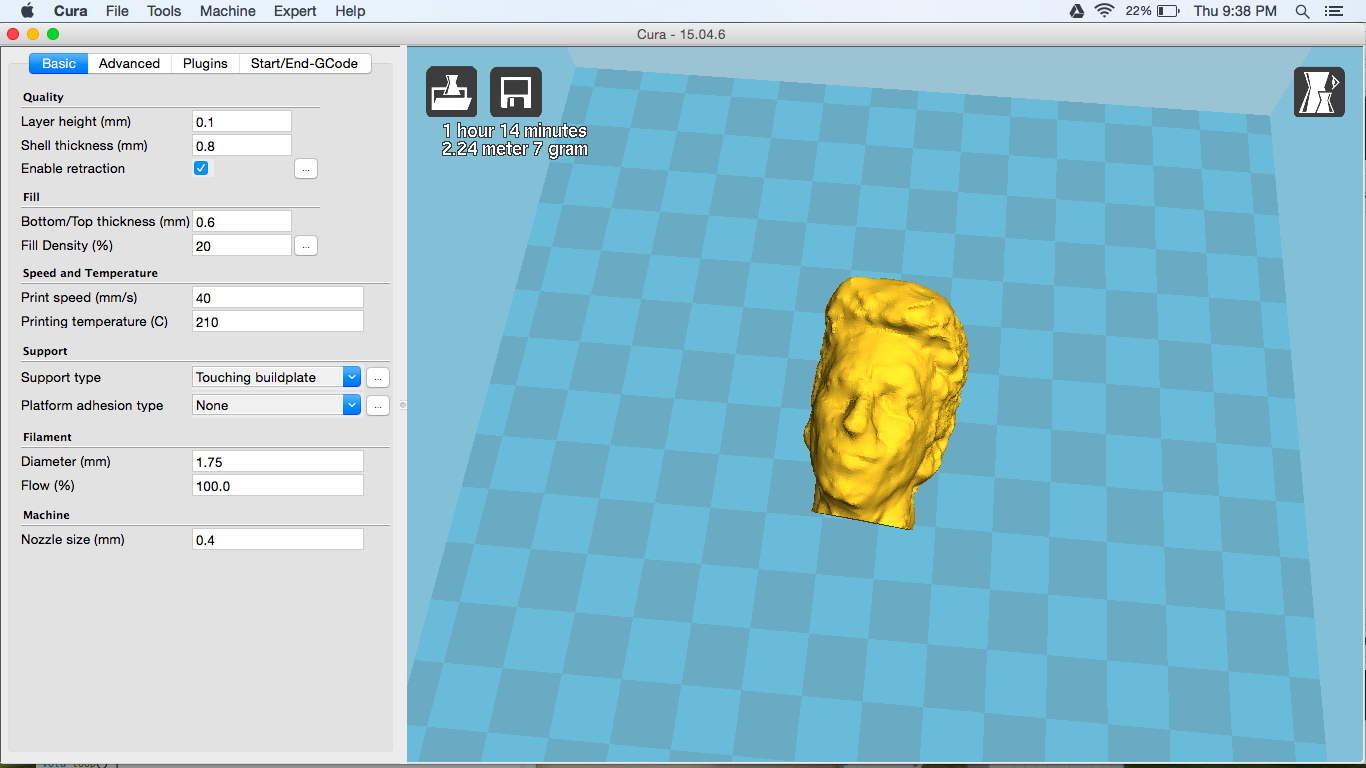
Task: Click the 'Filament' section heading
Action: [47, 437]
